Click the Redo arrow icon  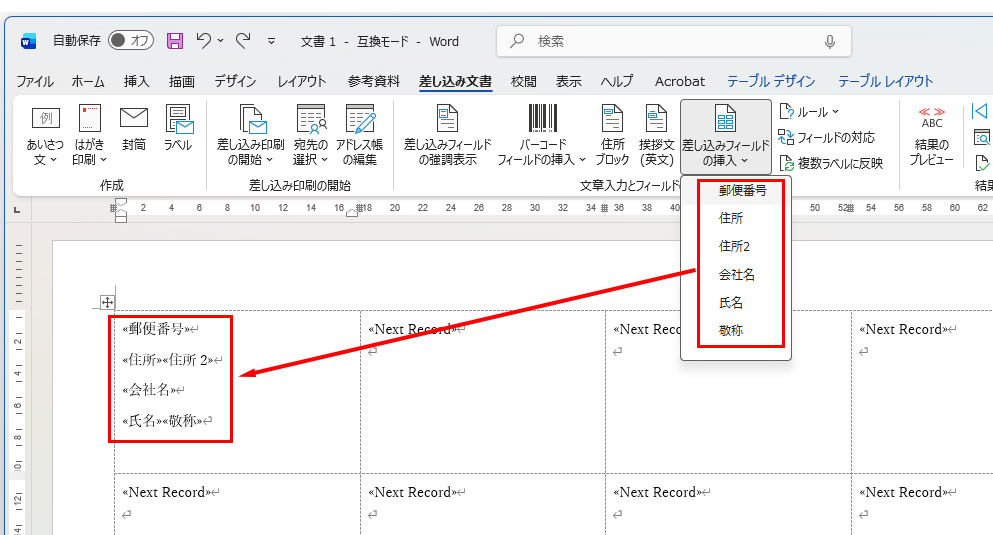(x=242, y=41)
